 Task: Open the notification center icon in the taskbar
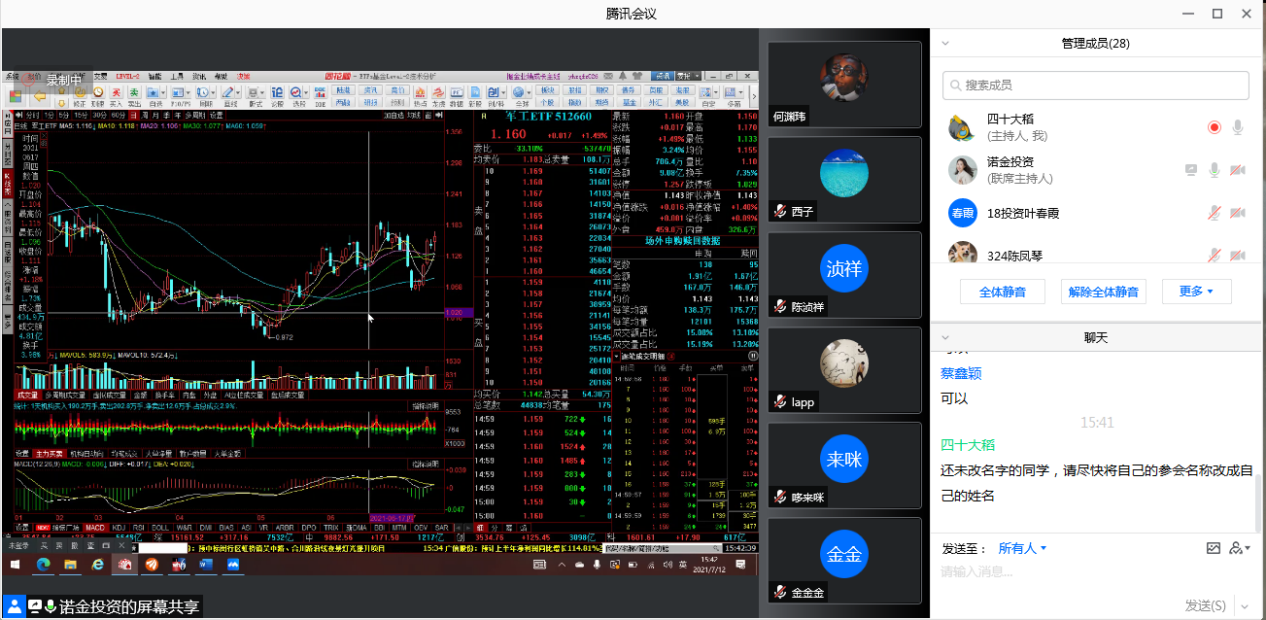tap(740, 564)
